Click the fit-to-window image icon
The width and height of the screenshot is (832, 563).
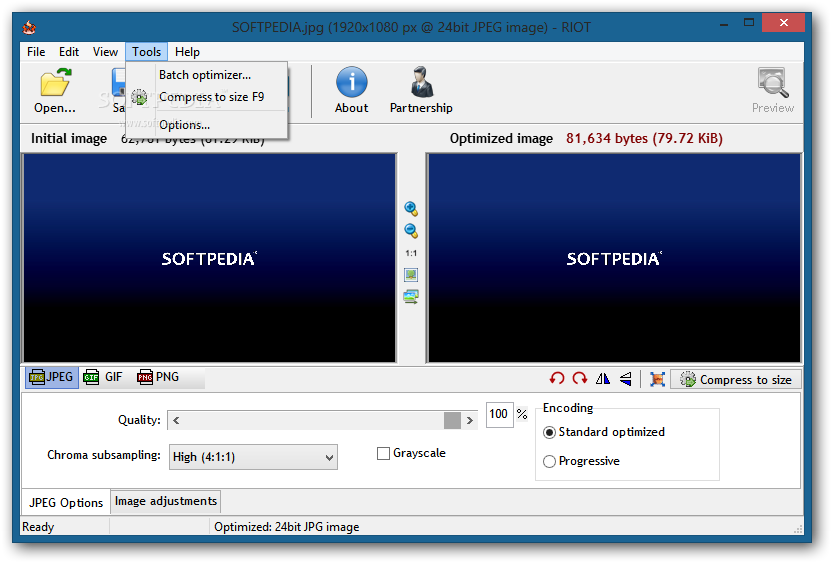pos(411,275)
